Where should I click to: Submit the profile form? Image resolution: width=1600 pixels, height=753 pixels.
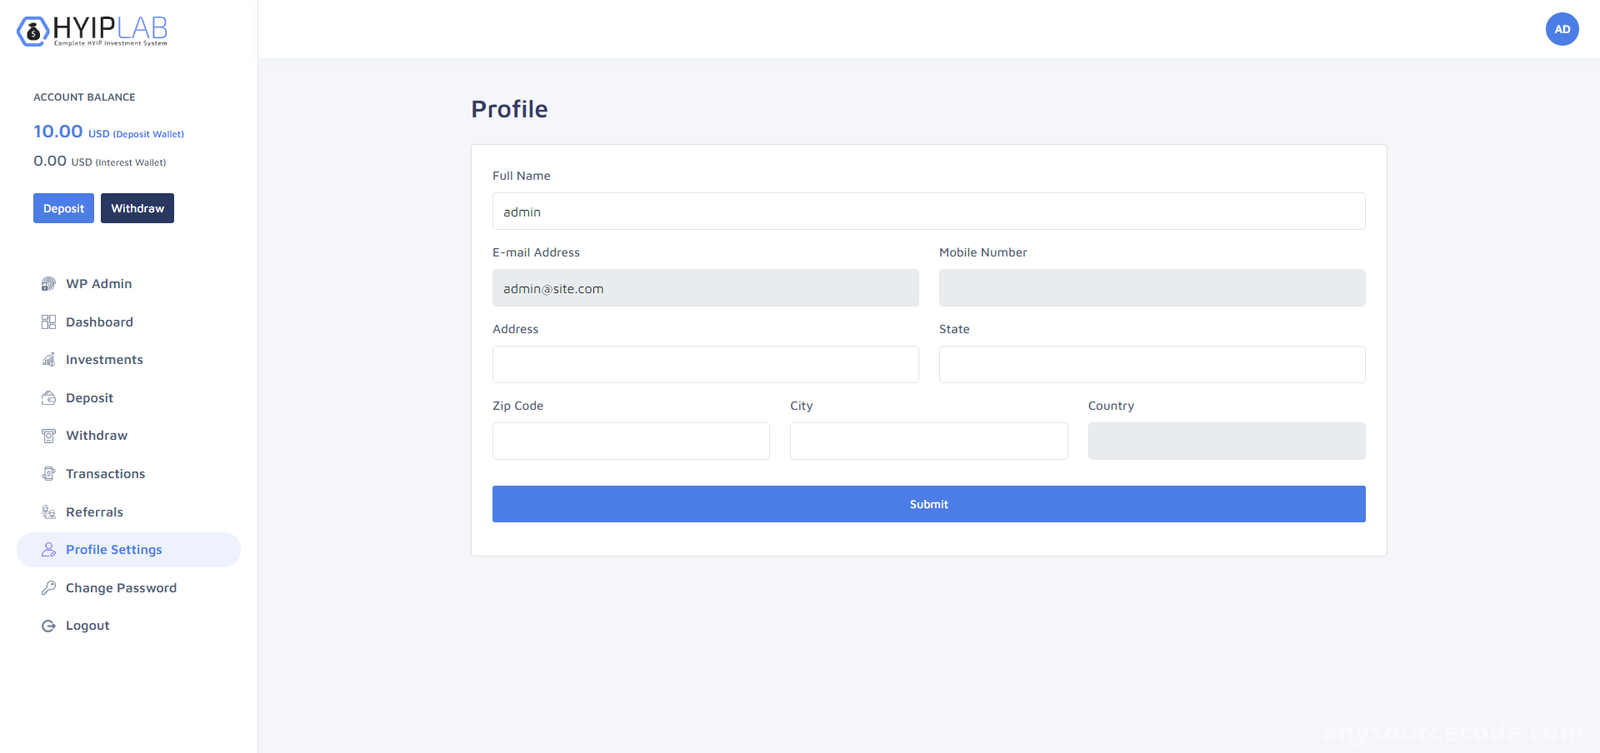(x=928, y=504)
